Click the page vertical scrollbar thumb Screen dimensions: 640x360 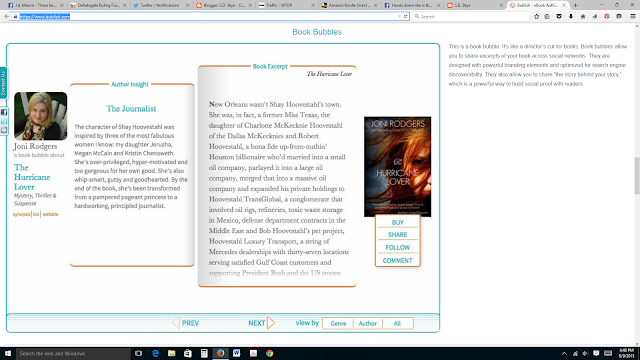click(x=637, y=176)
